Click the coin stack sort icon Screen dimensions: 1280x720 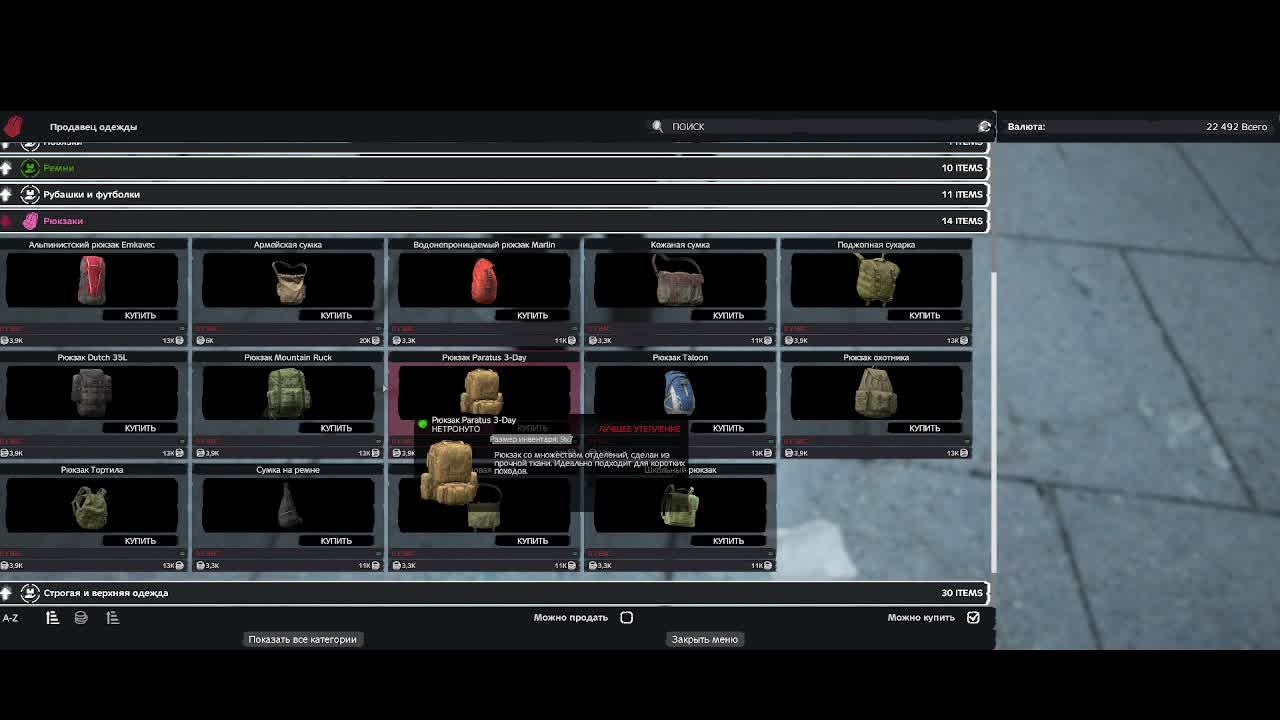coord(81,618)
